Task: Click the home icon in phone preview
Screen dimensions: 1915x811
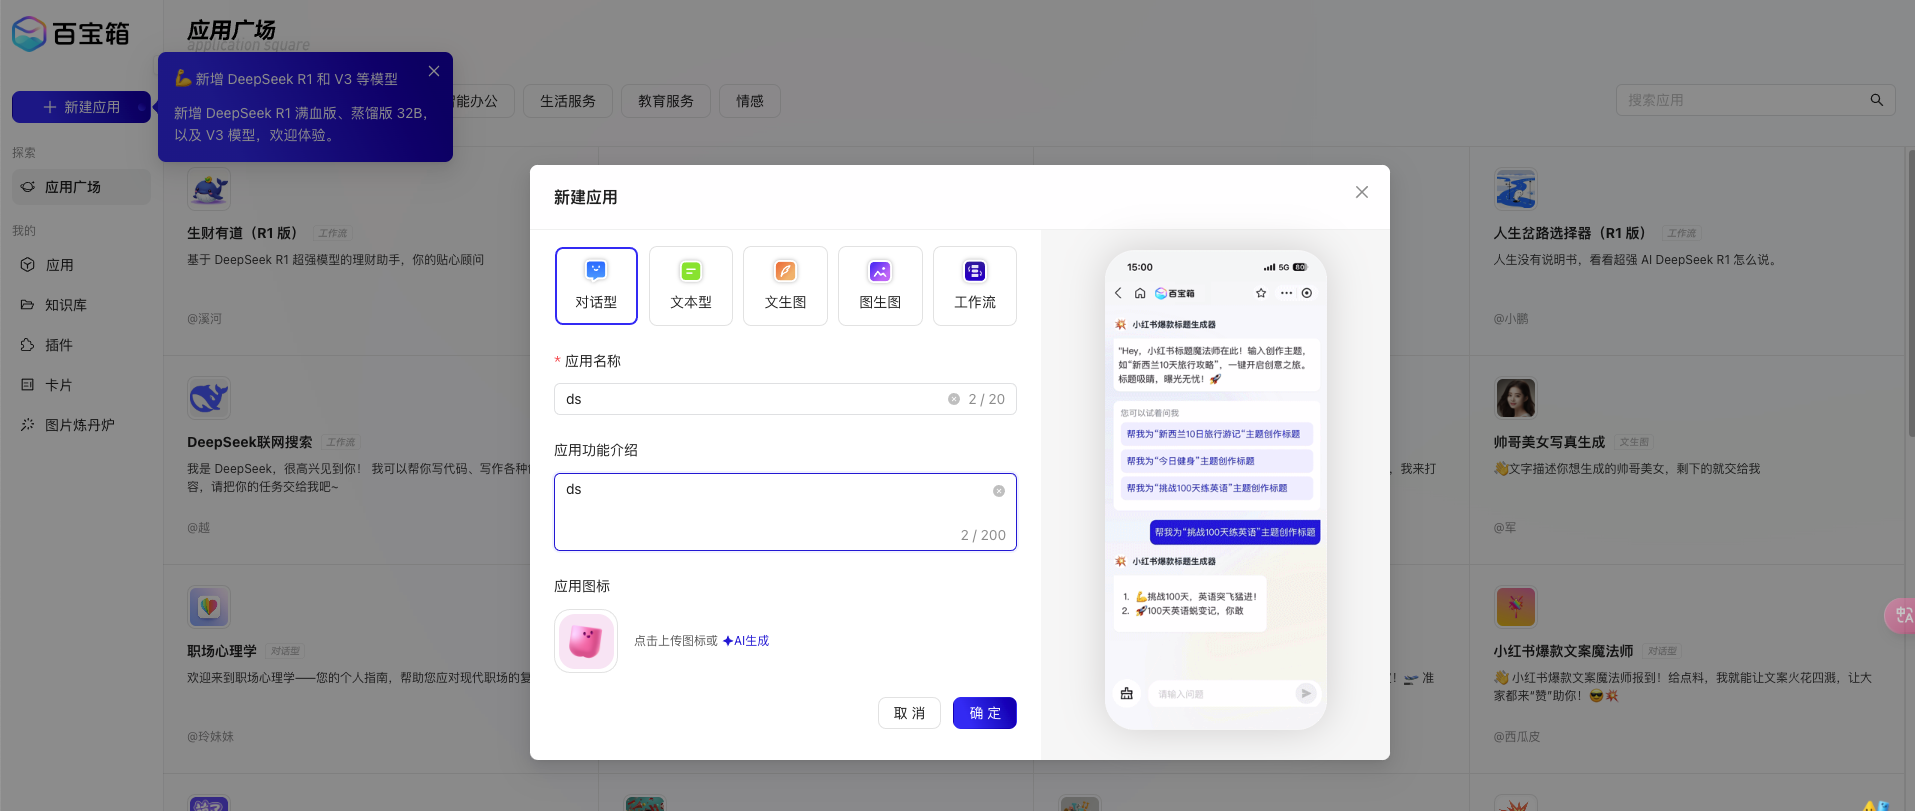Action: [1140, 293]
